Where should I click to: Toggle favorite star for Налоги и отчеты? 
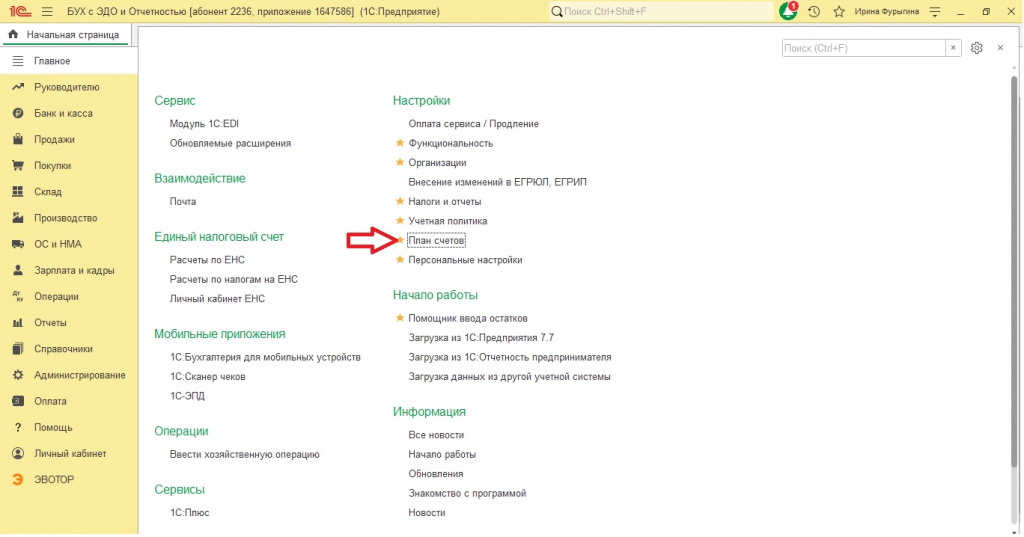400,201
